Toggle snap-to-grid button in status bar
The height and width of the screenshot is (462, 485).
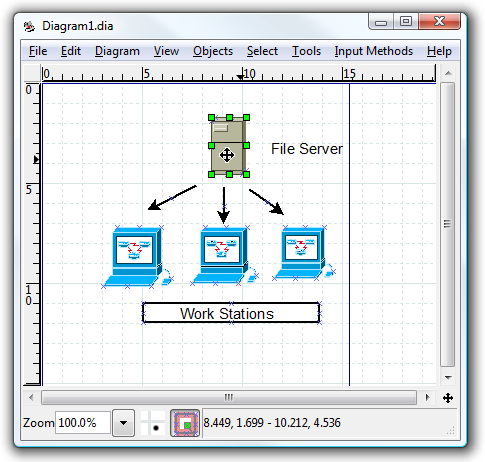153,423
